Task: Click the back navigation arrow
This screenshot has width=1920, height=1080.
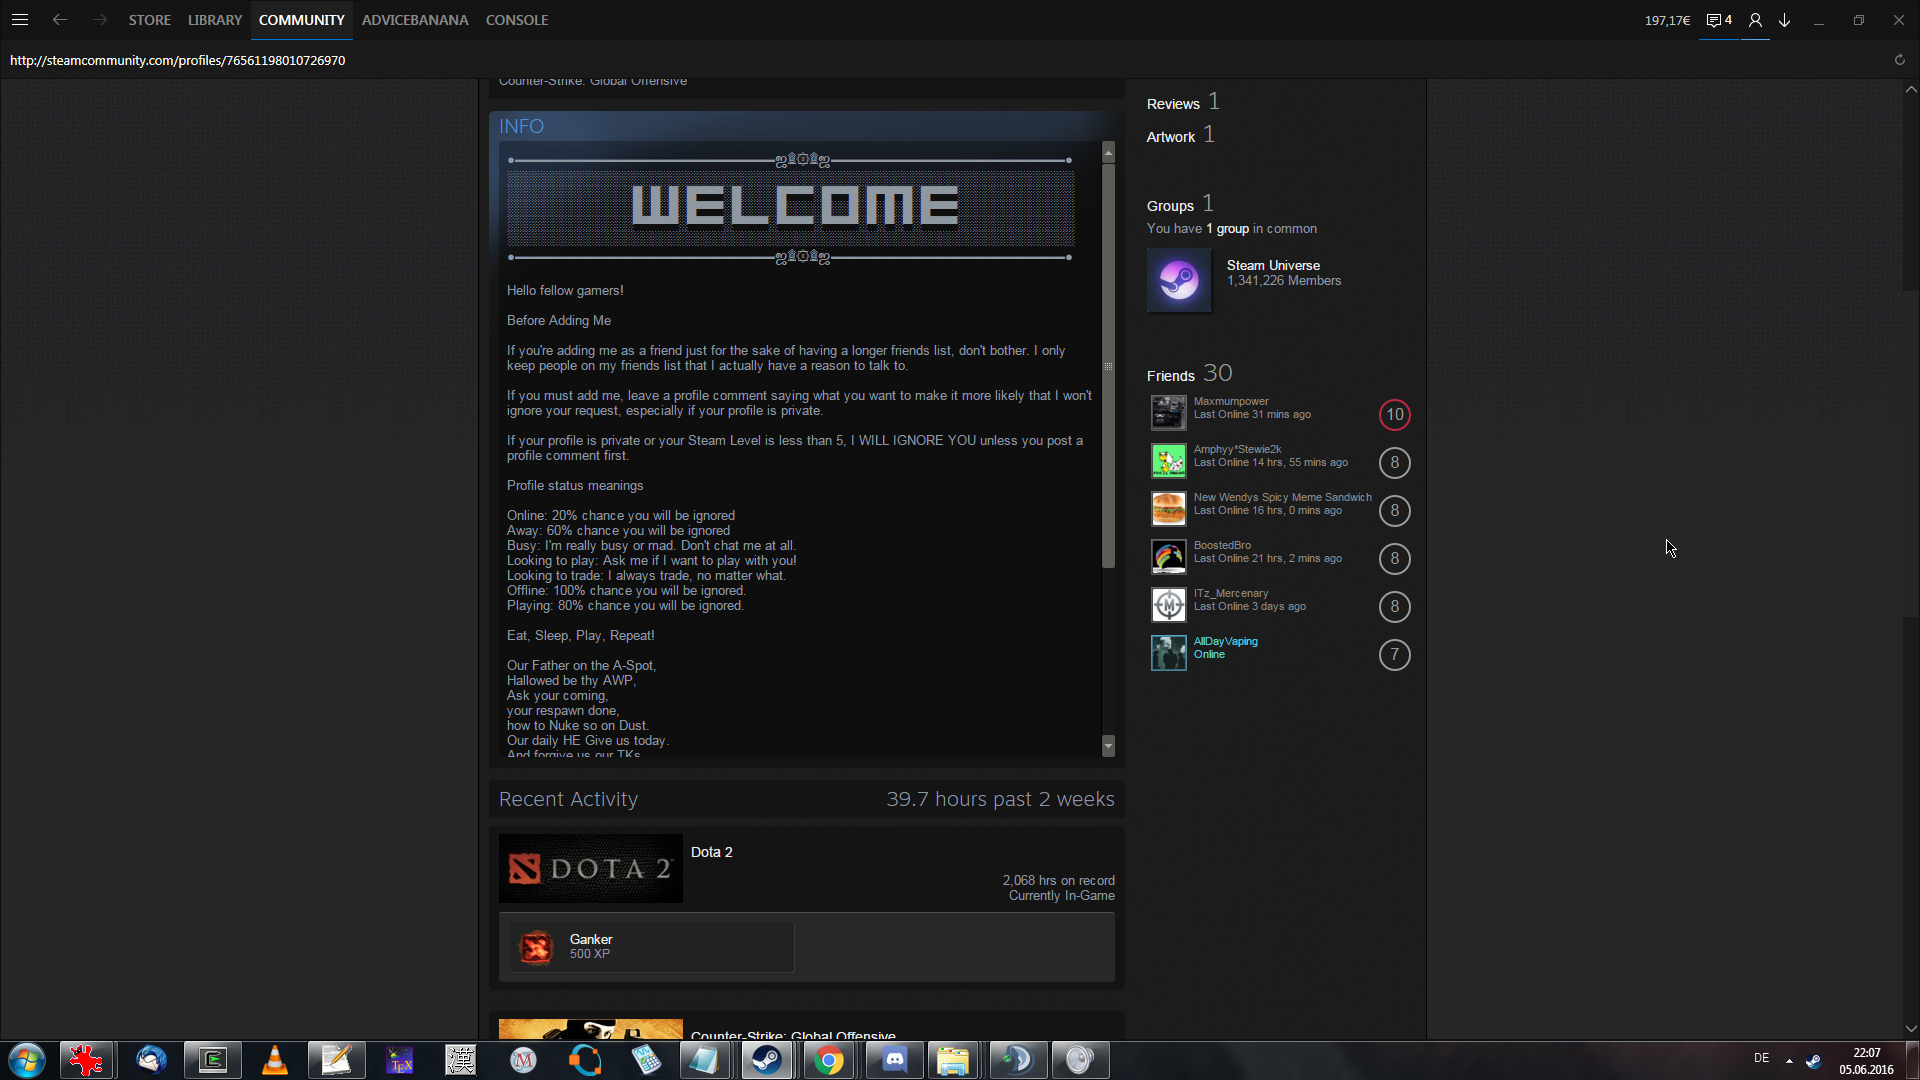Action: click(x=60, y=20)
